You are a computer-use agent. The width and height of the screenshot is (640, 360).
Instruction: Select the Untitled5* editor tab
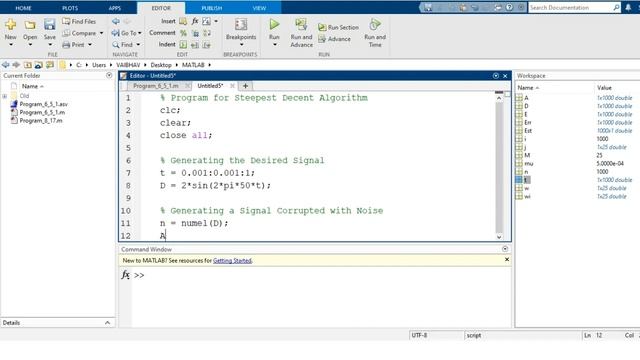[x=210, y=86]
